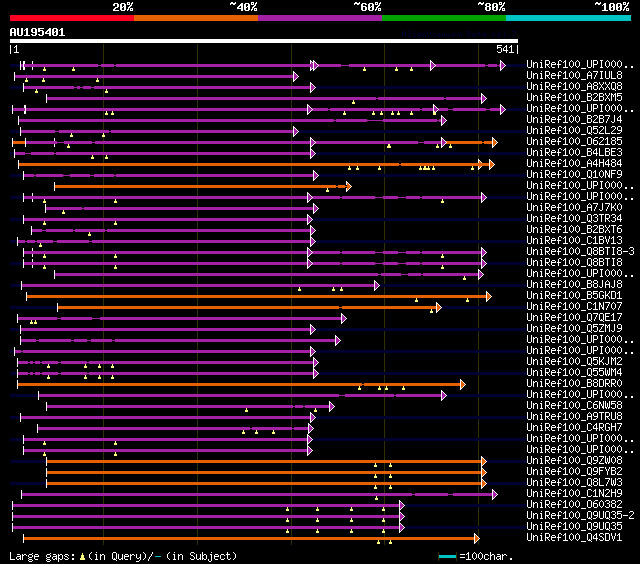Select the UniRef100_B2BXM5 label
Viewport: 640px width, 564px height.
tap(574, 98)
